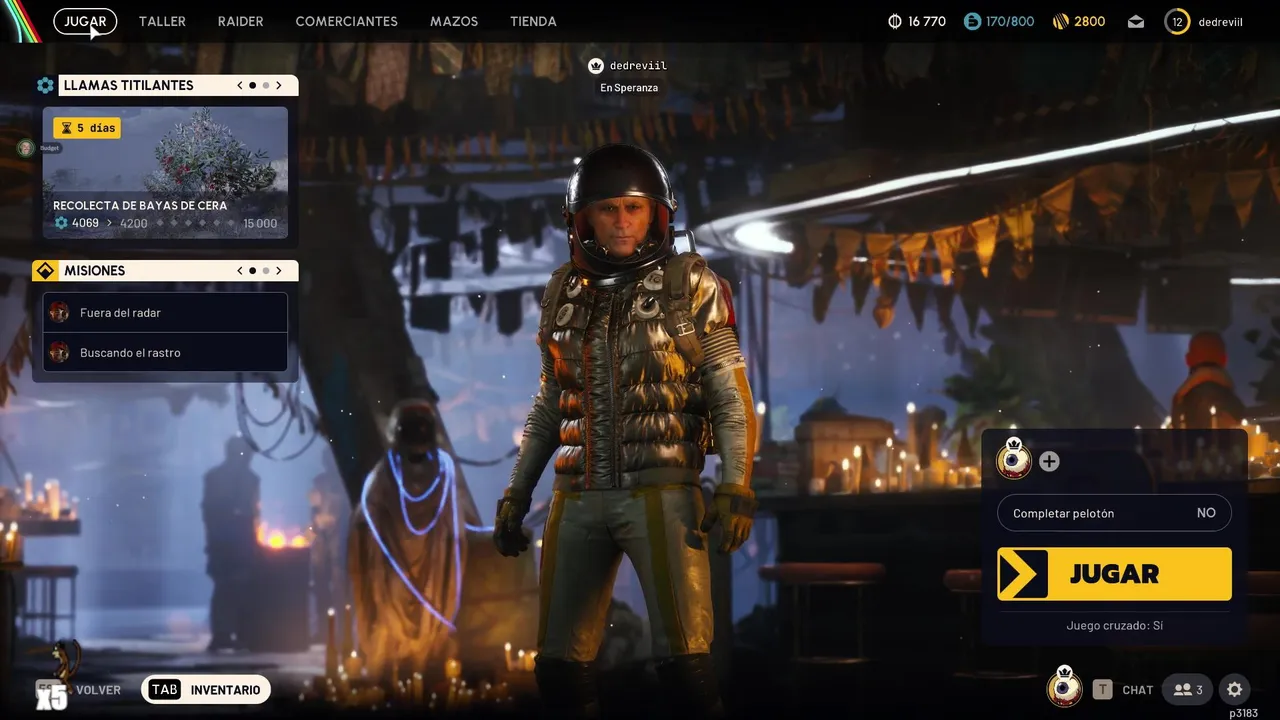Open the MAZOS tab
1280x720 pixels.
[x=454, y=21]
